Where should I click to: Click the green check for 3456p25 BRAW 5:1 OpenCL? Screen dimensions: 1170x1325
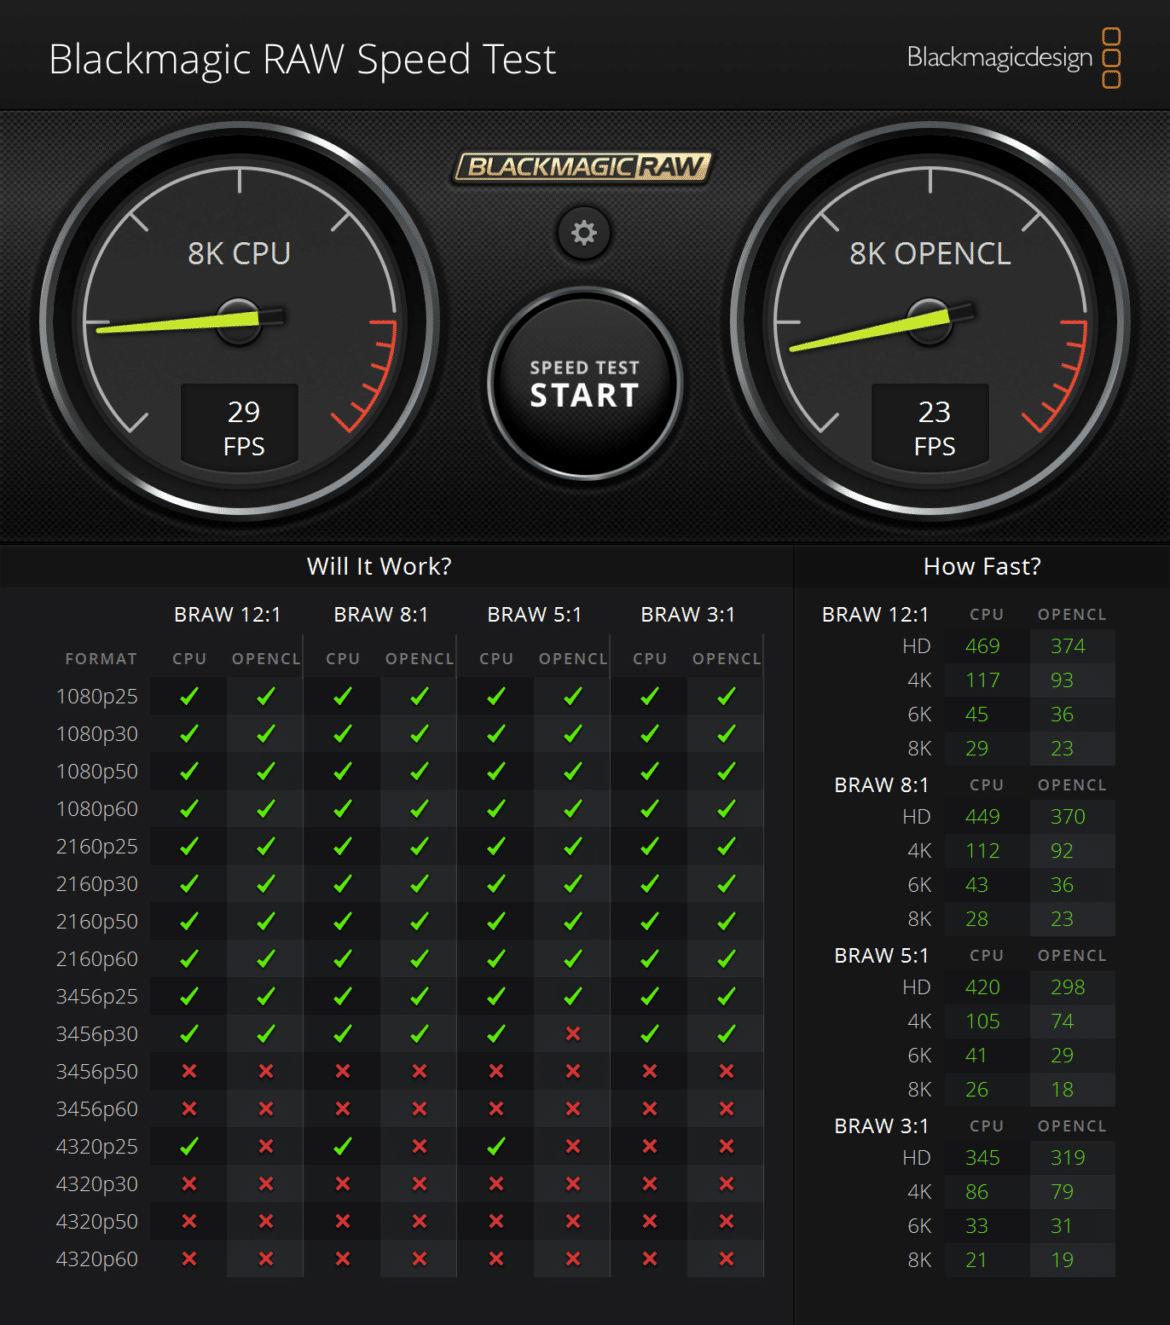[x=573, y=996]
